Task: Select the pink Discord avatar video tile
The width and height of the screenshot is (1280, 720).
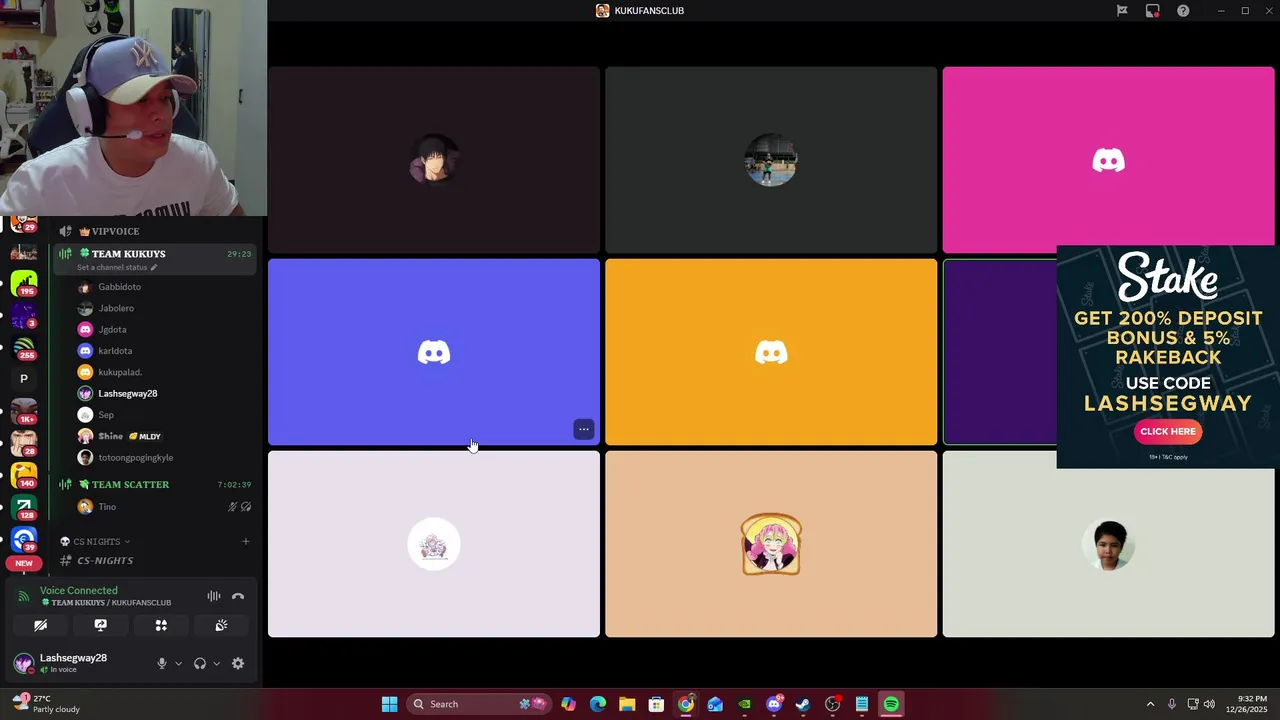Action: (1108, 160)
